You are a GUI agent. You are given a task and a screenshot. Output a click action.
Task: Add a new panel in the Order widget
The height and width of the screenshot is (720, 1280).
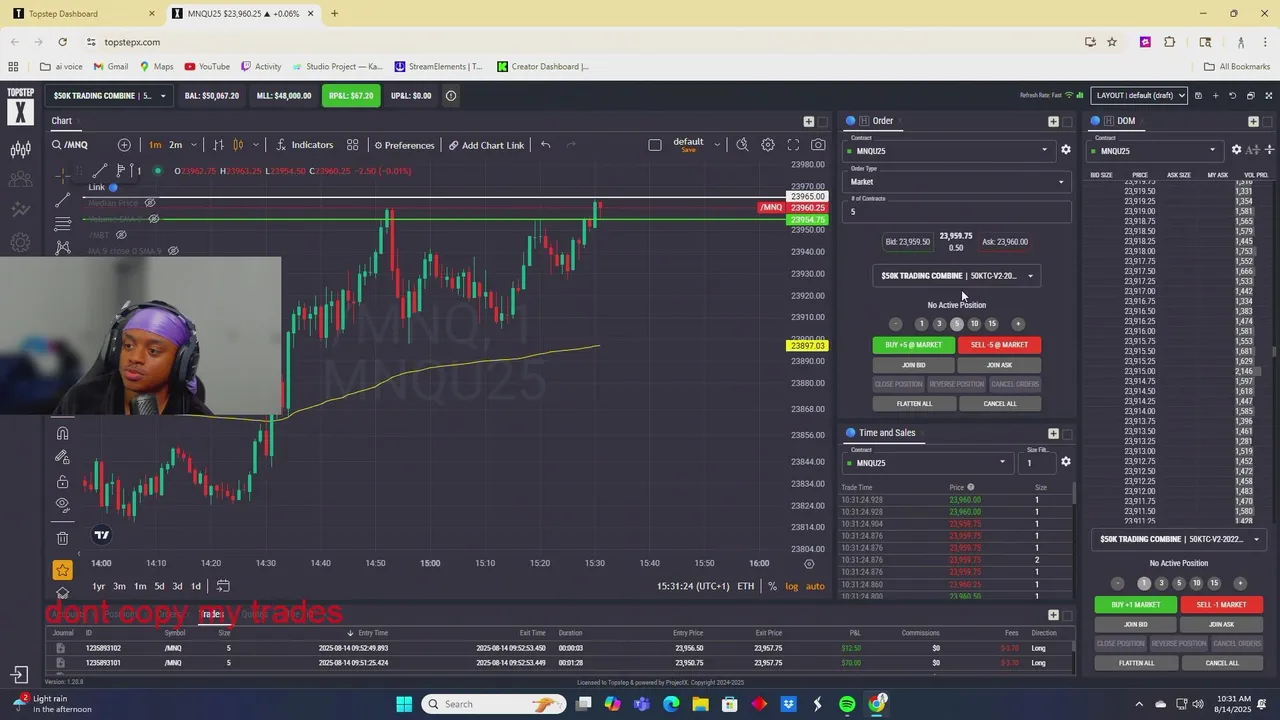[1053, 121]
